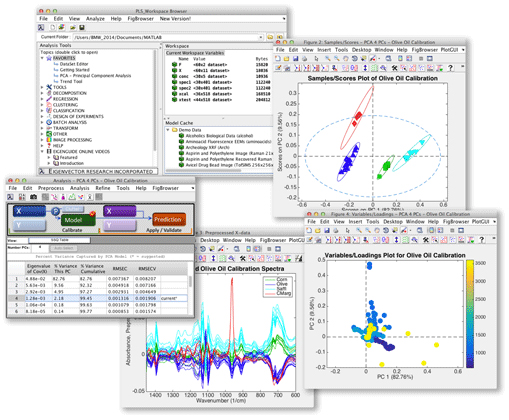Click the save floppy icon in Workspace Browser toolbar
The height and width of the screenshot is (420, 509).
coord(82,27)
